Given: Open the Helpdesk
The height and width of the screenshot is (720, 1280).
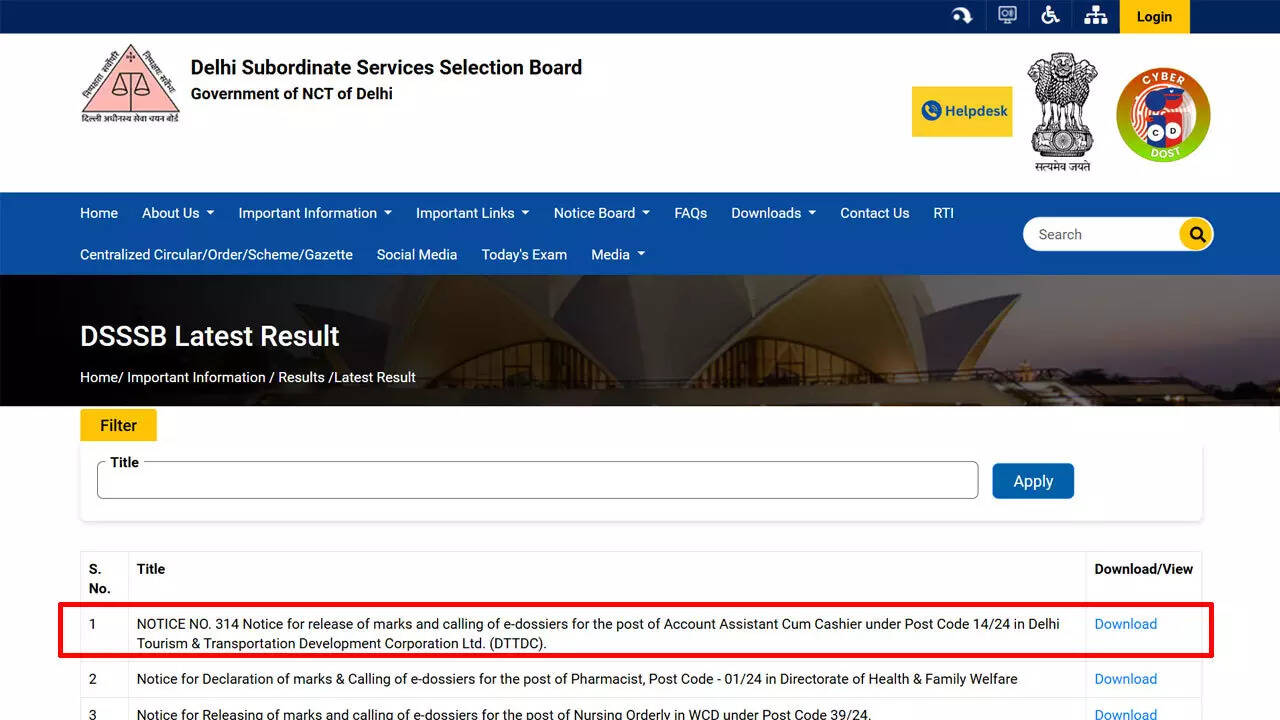Looking at the screenshot, I should (961, 111).
